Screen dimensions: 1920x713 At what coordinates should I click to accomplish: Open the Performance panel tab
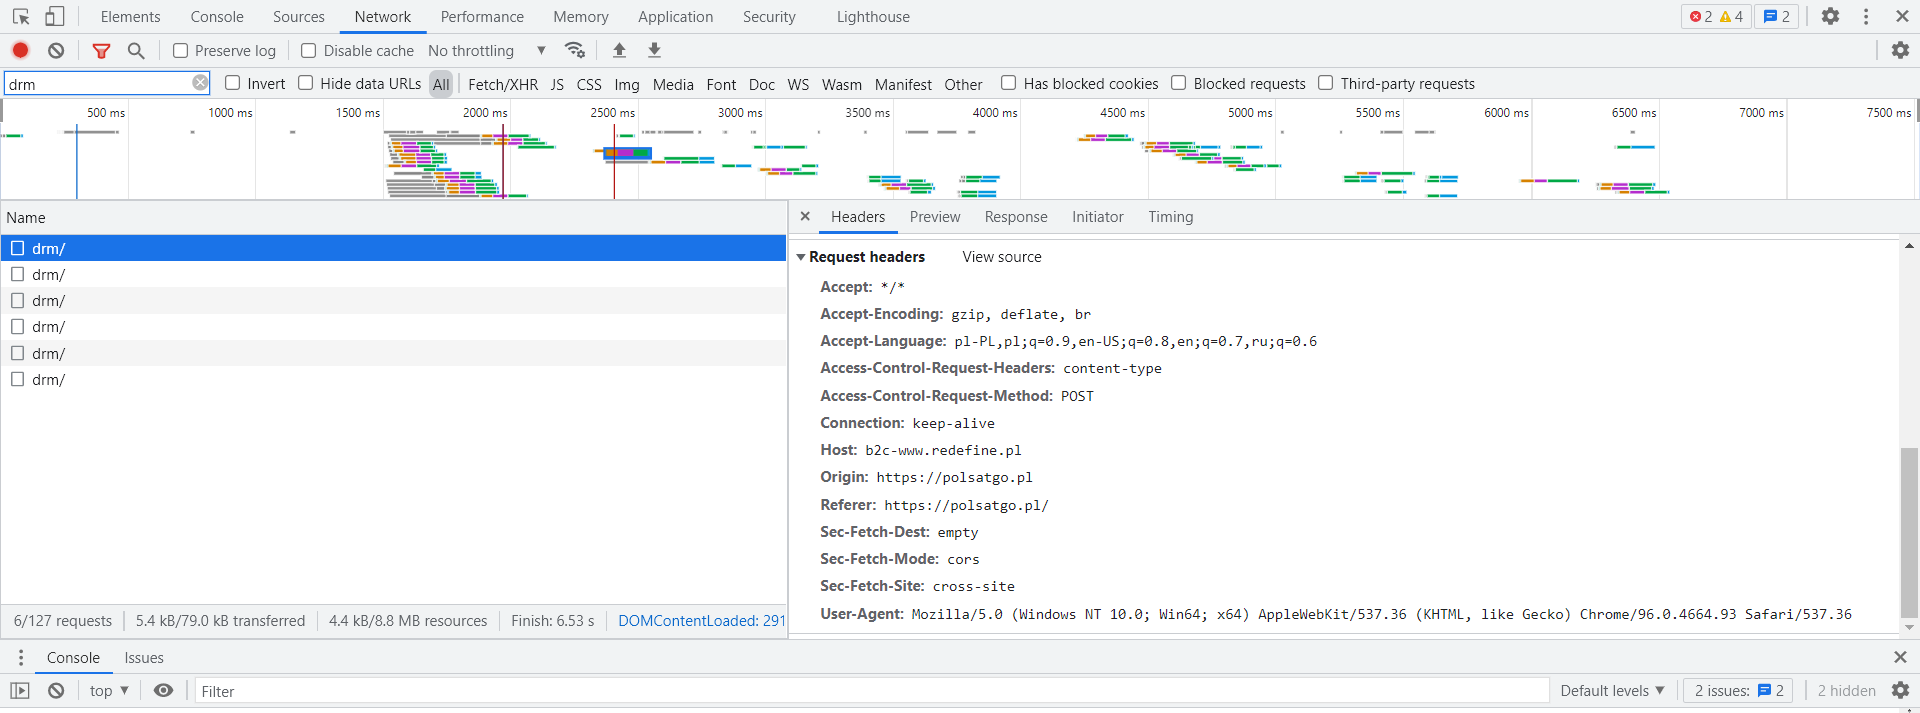point(482,17)
